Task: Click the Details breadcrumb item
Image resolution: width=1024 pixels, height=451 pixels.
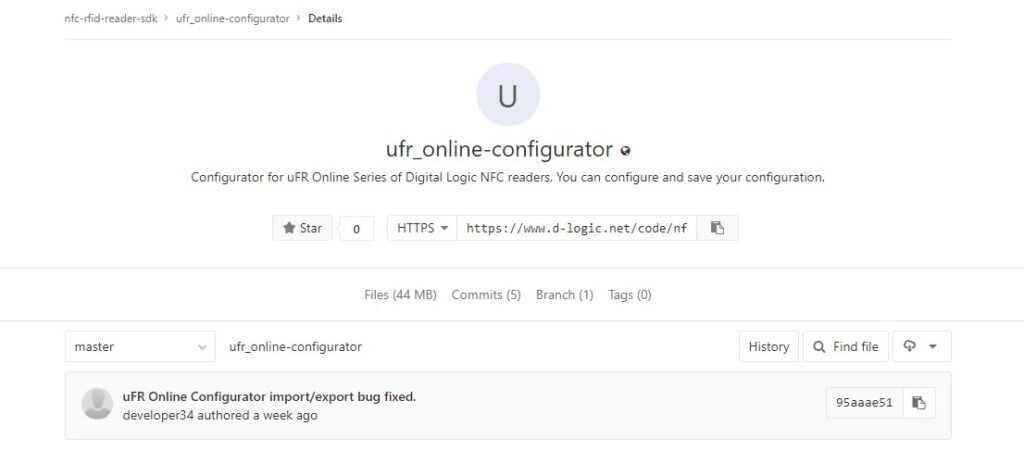Action: coord(325,18)
